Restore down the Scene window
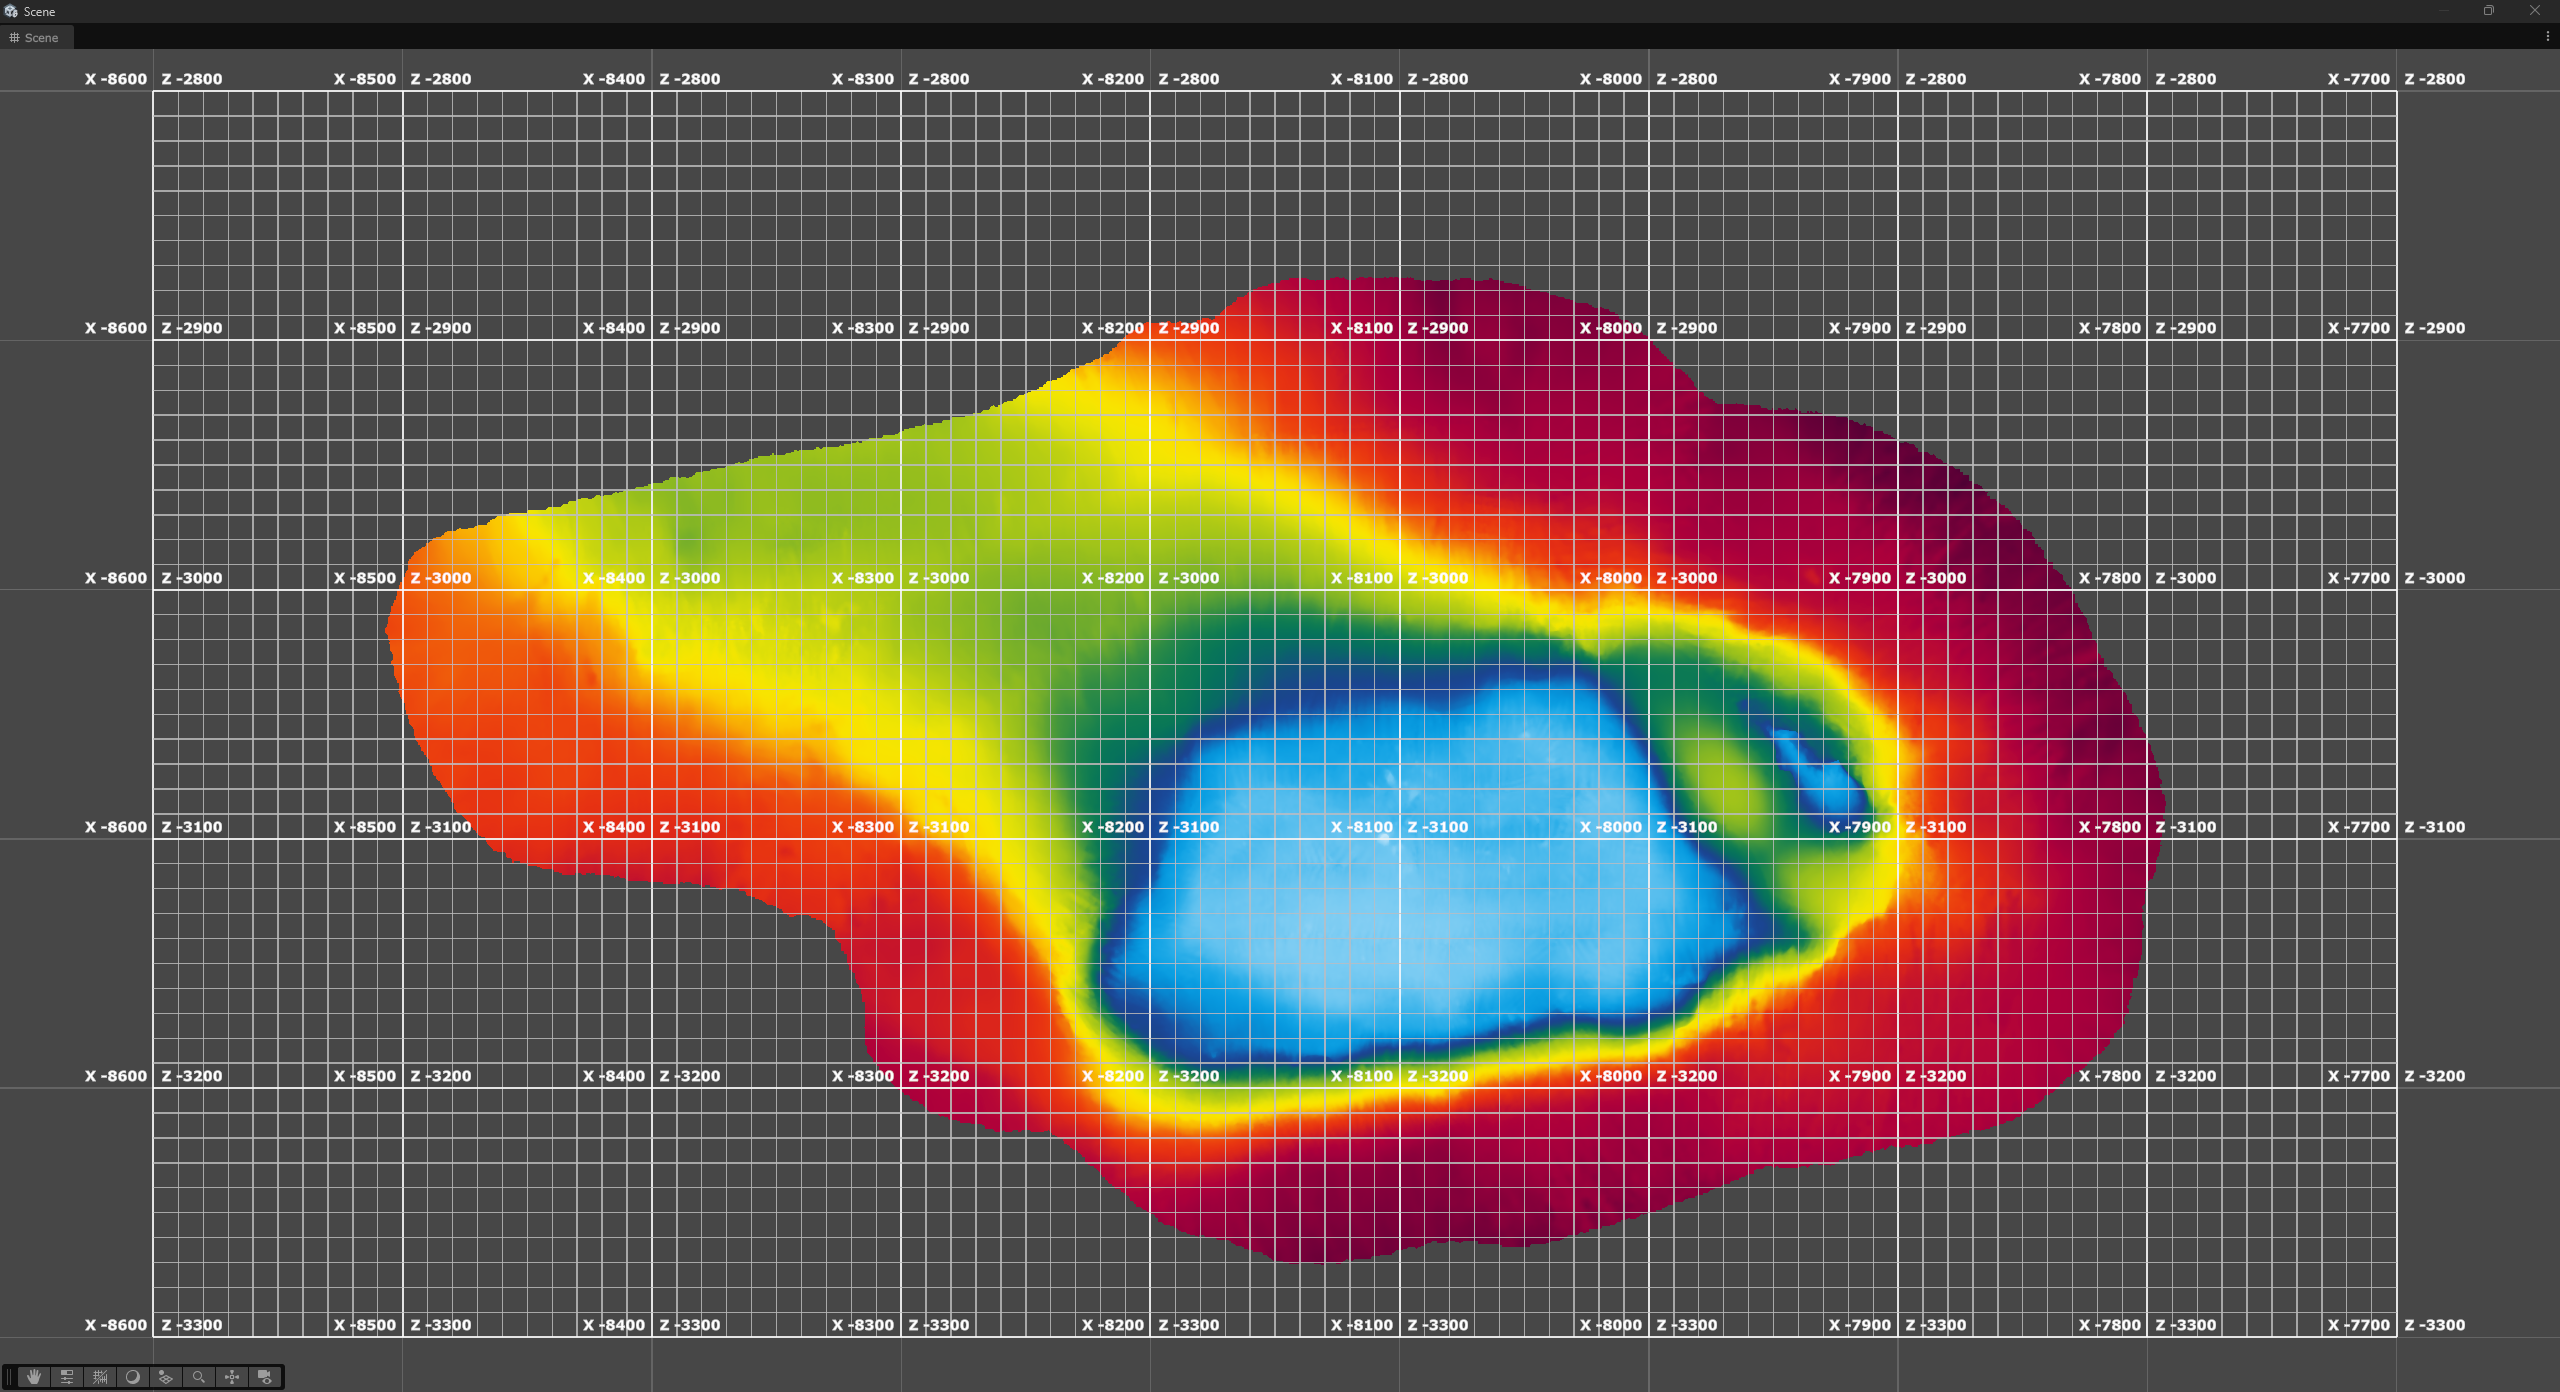 (x=2488, y=10)
